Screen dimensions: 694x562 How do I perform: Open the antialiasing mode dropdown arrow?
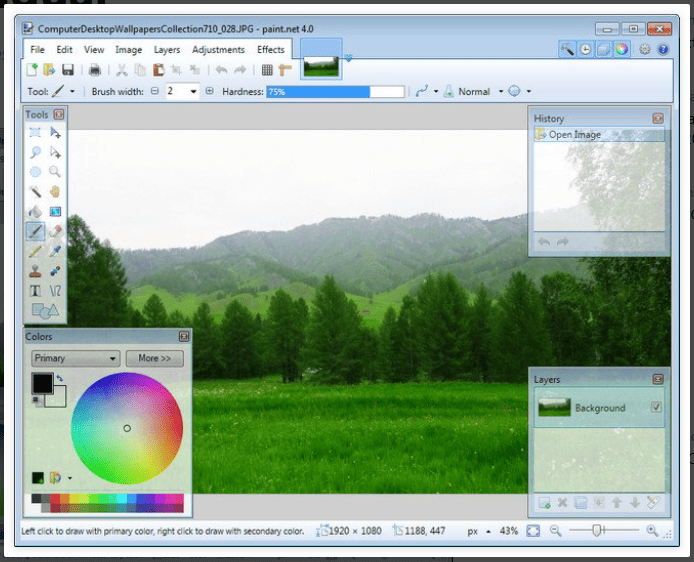pyautogui.click(x=528, y=92)
